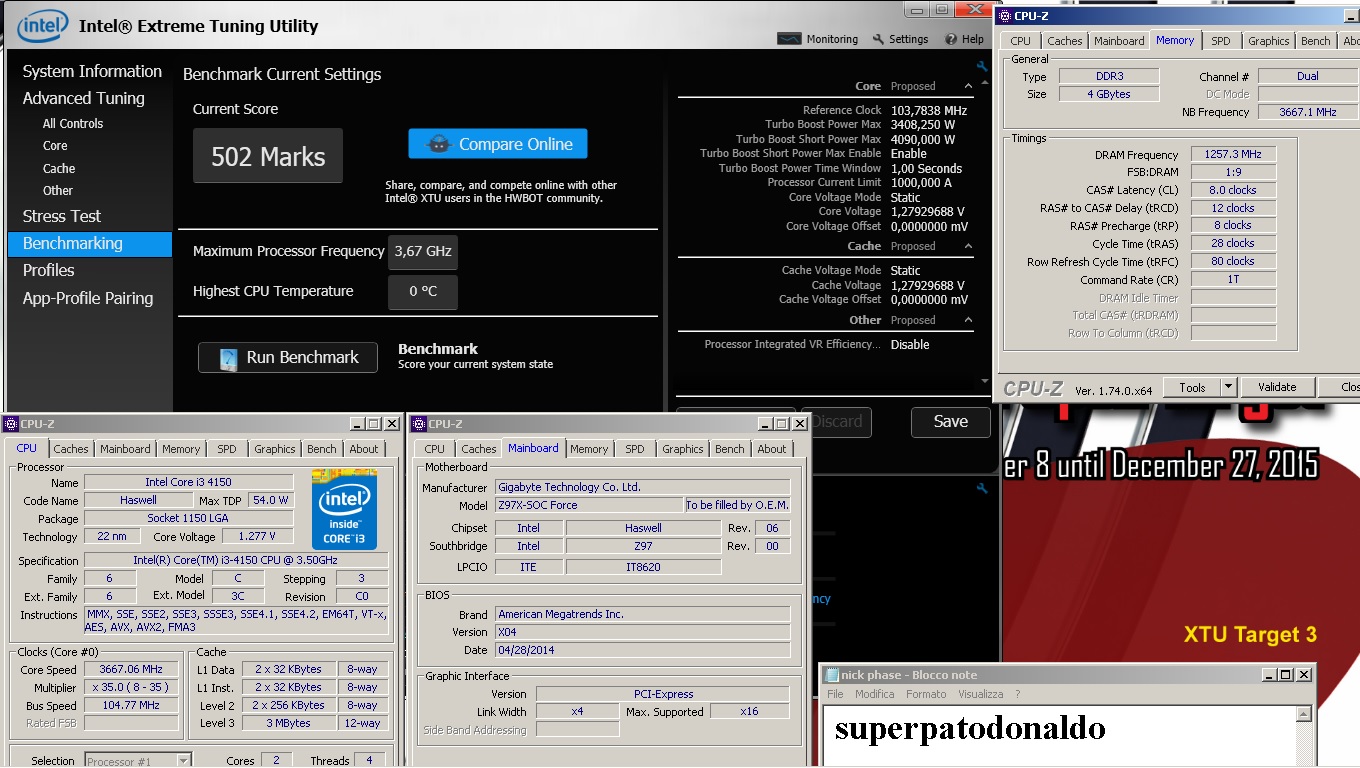Click the wrench icon below Save button
Image resolution: width=1360 pixels, height=768 pixels.
coord(982,488)
